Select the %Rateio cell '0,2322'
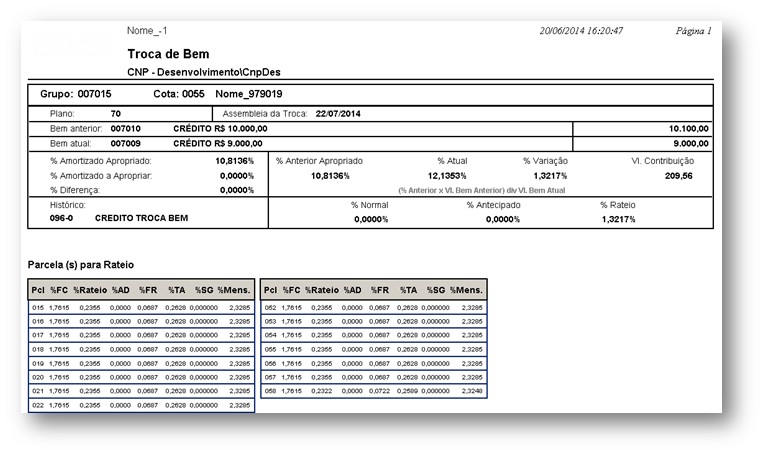The height and width of the screenshot is (455, 764). [x=322, y=391]
